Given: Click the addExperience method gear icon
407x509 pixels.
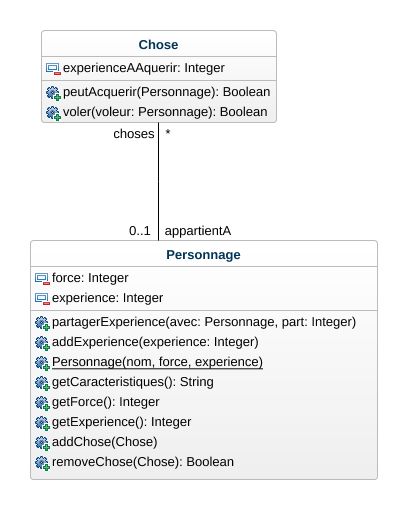Looking at the screenshot, I should 42,343.
